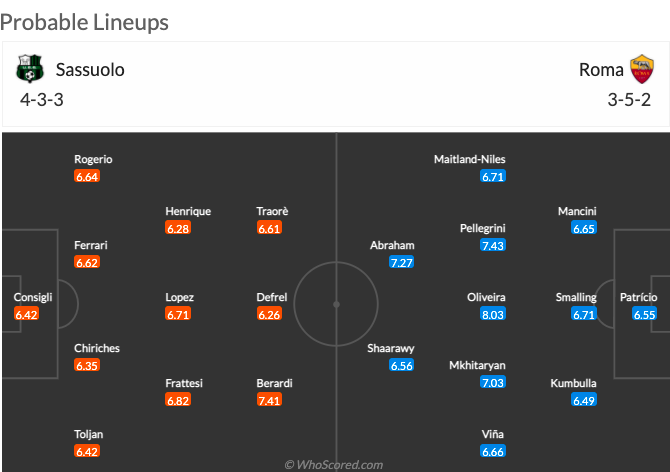
Task: Click Patrício's 6.55 rating badge
Action: (x=644, y=314)
